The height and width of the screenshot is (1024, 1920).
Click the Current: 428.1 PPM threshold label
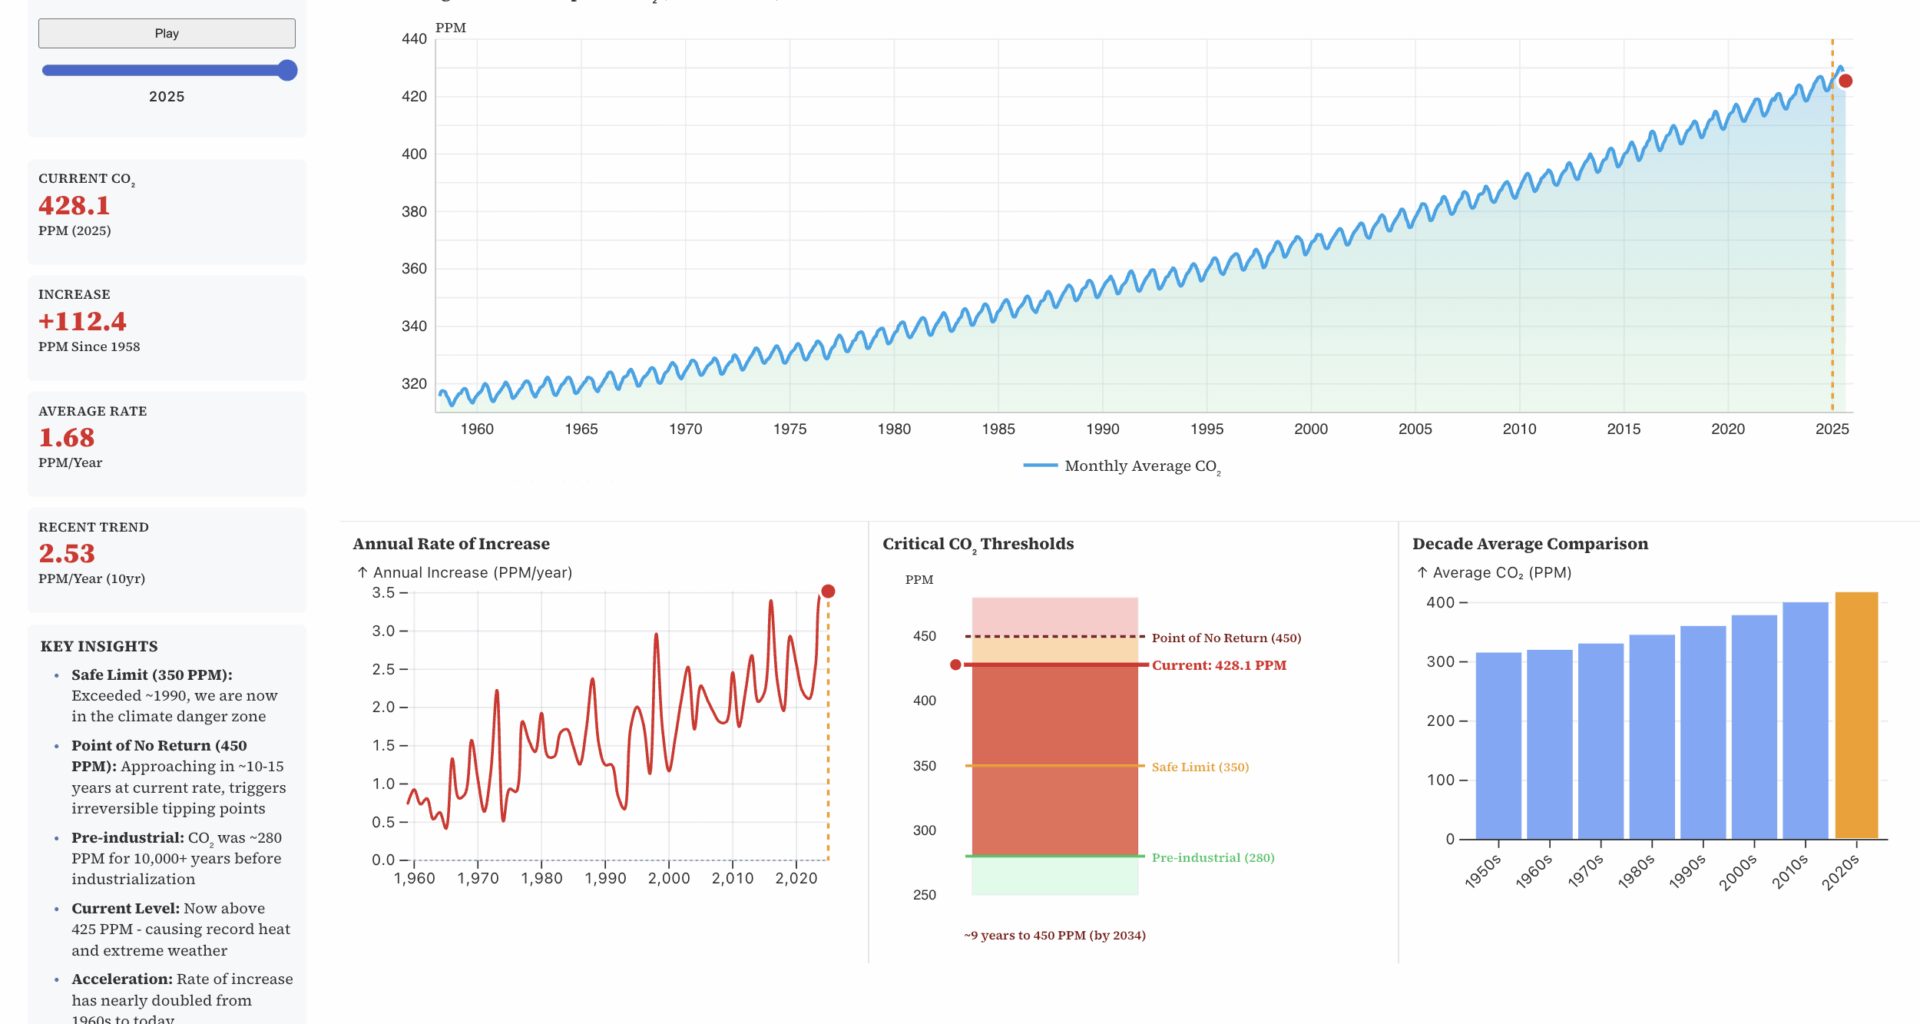(1219, 665)
